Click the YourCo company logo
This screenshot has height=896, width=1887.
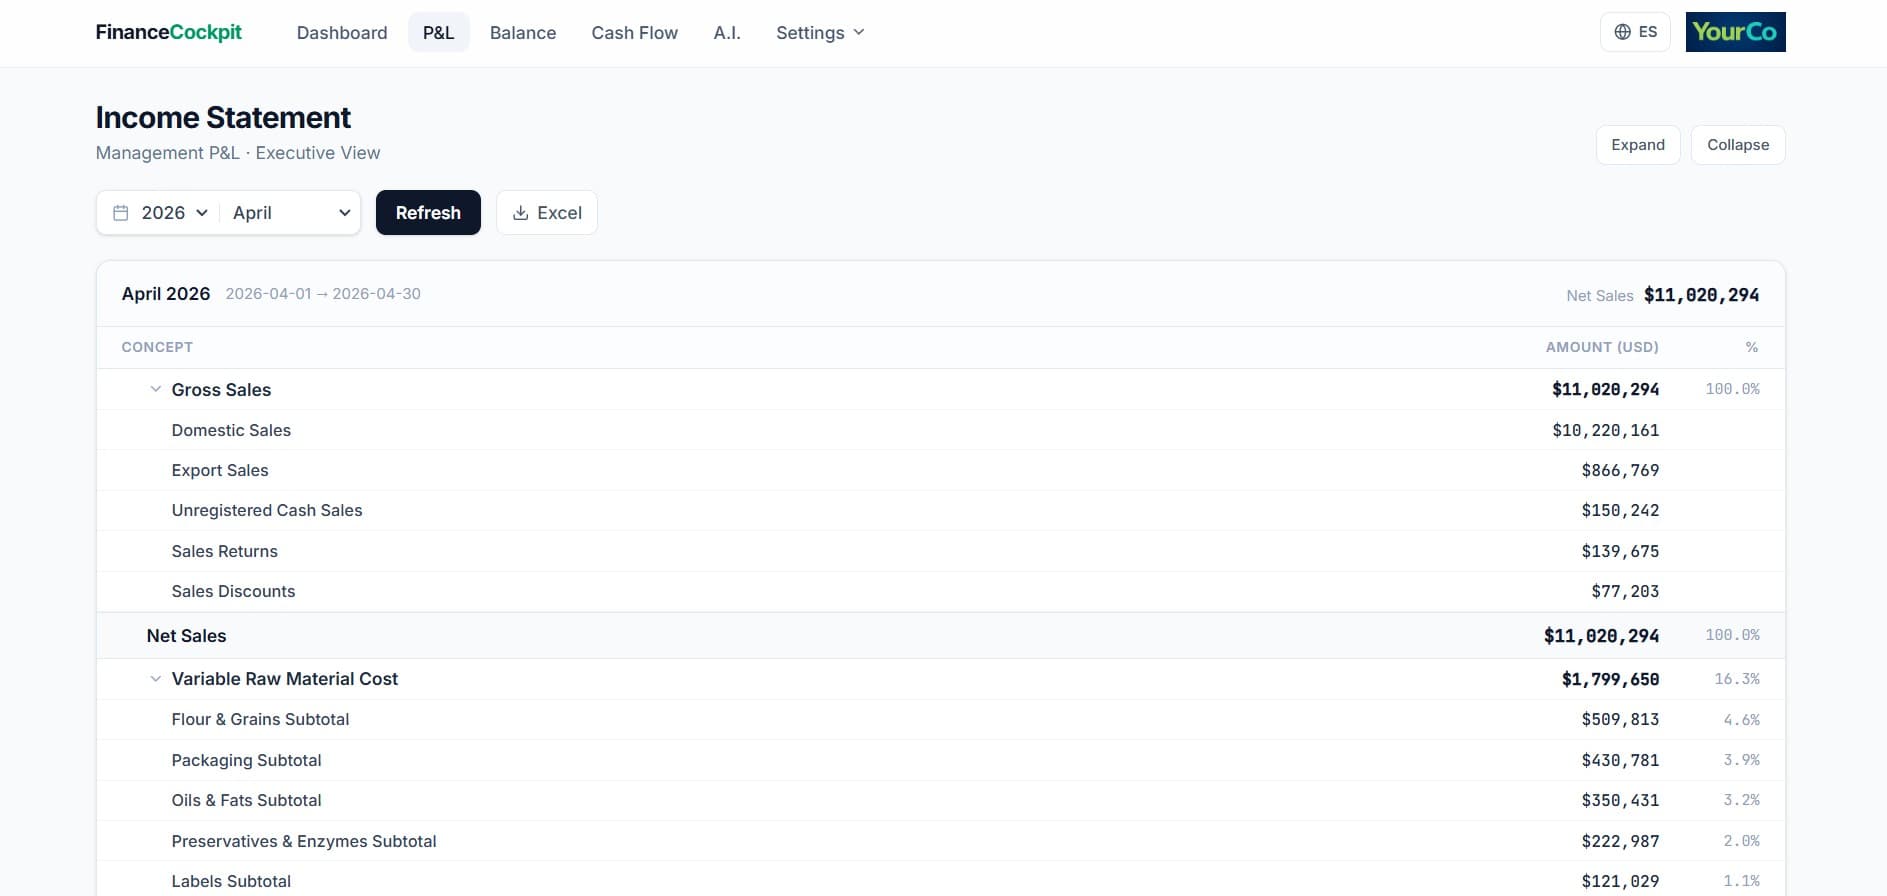(1735, 32)
